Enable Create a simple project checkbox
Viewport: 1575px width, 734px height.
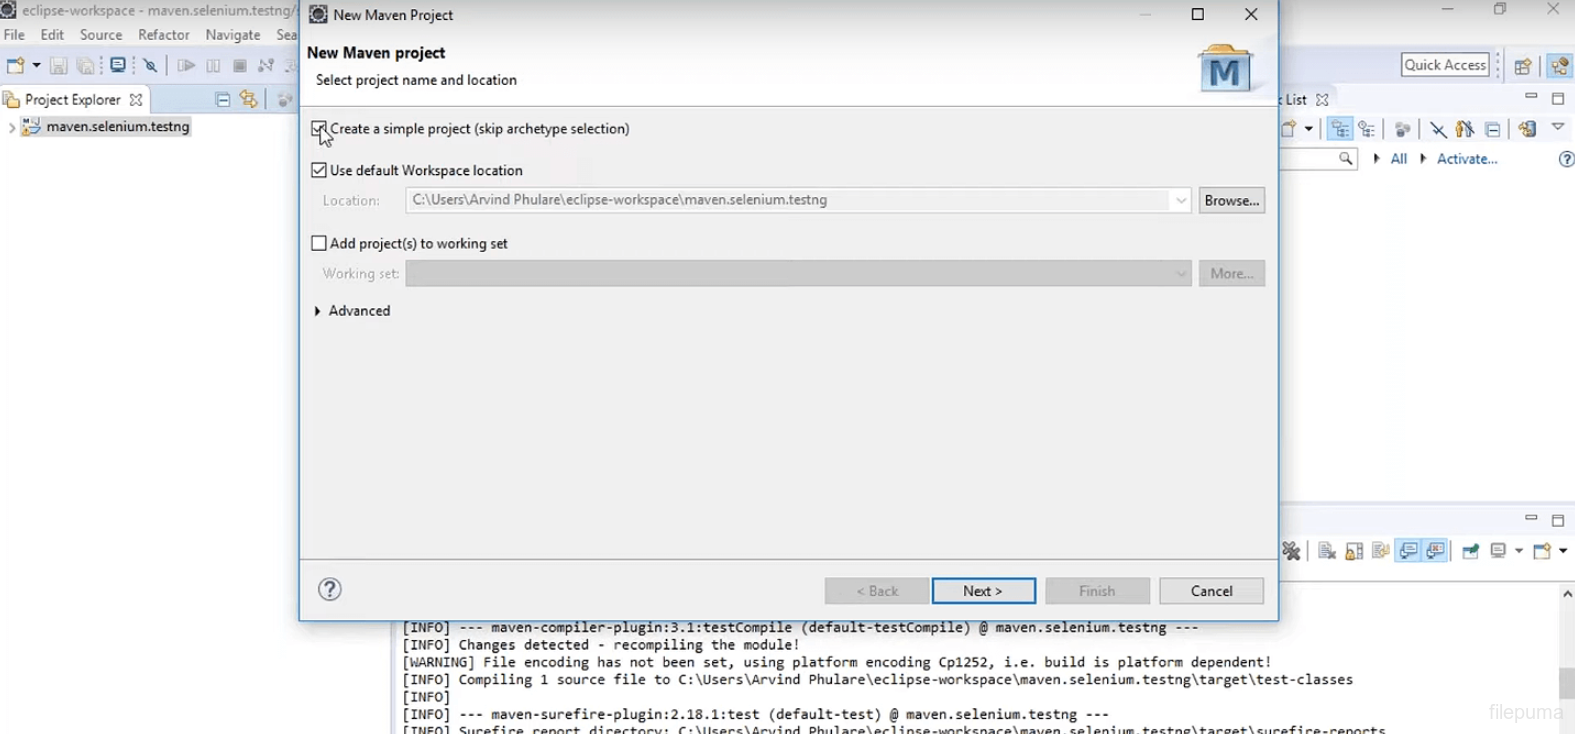319,128
